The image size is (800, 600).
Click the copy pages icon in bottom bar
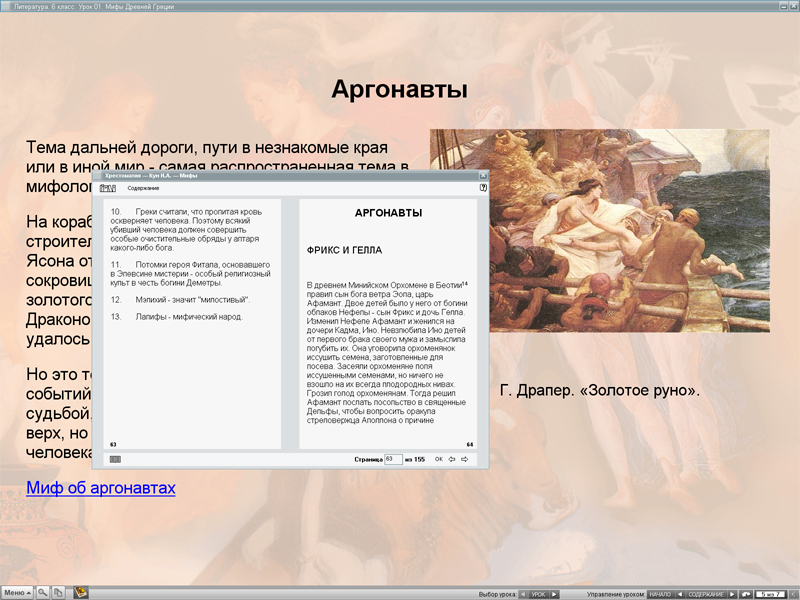click(58, 592)
